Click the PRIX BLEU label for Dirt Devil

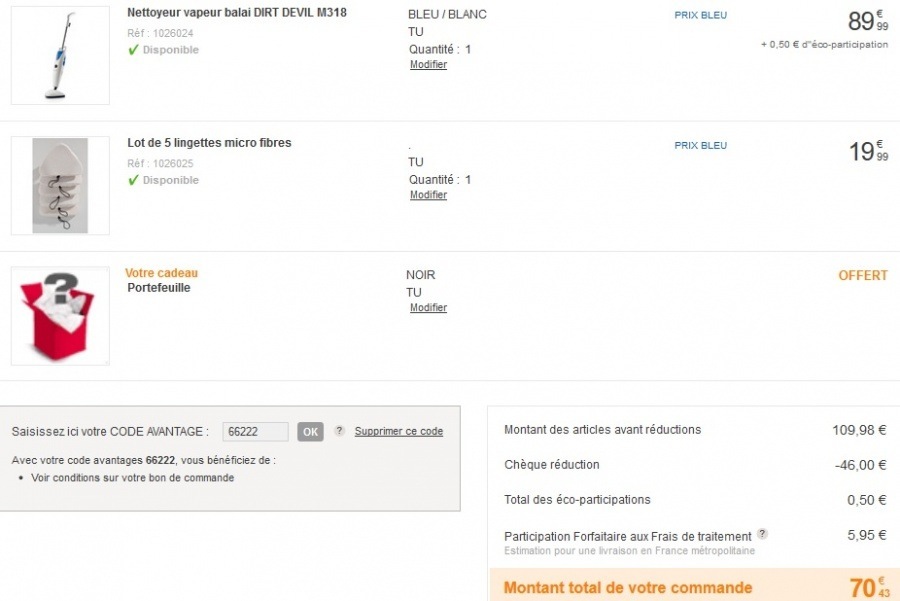(x=700, y=16)
